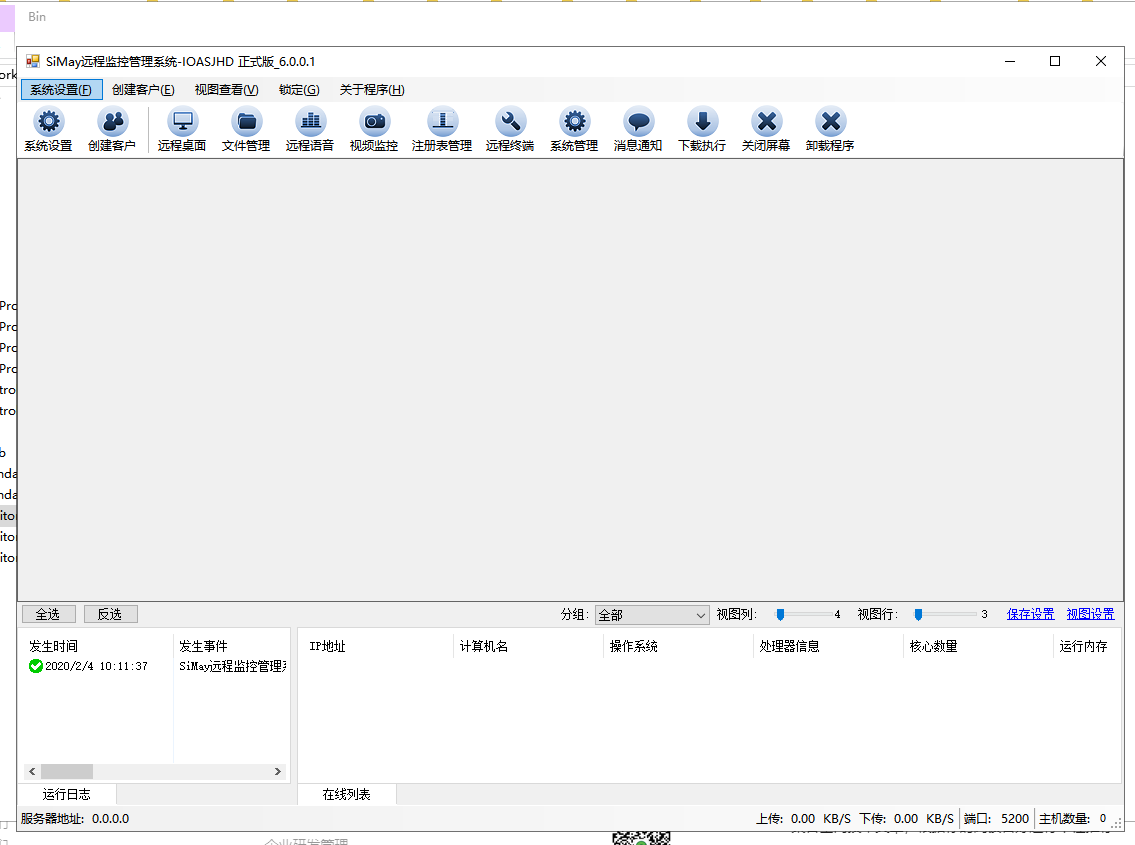
Task: Click the 发生事件 column header
Action: [x=232, y=646]
